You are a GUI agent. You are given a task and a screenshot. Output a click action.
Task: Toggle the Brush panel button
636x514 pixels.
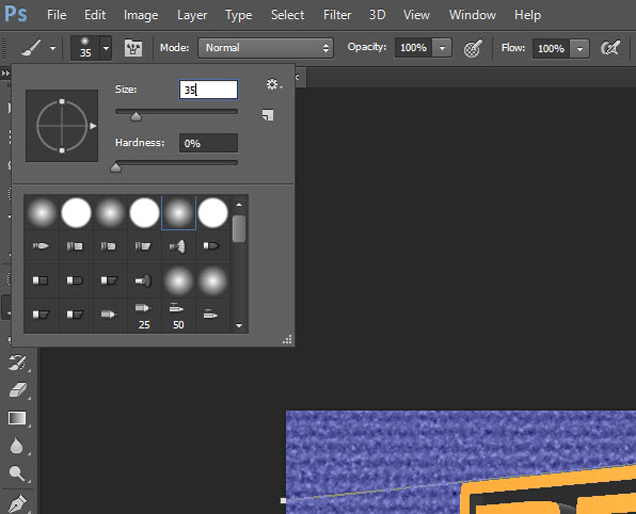pyautogui.click(x=132, y=48)
